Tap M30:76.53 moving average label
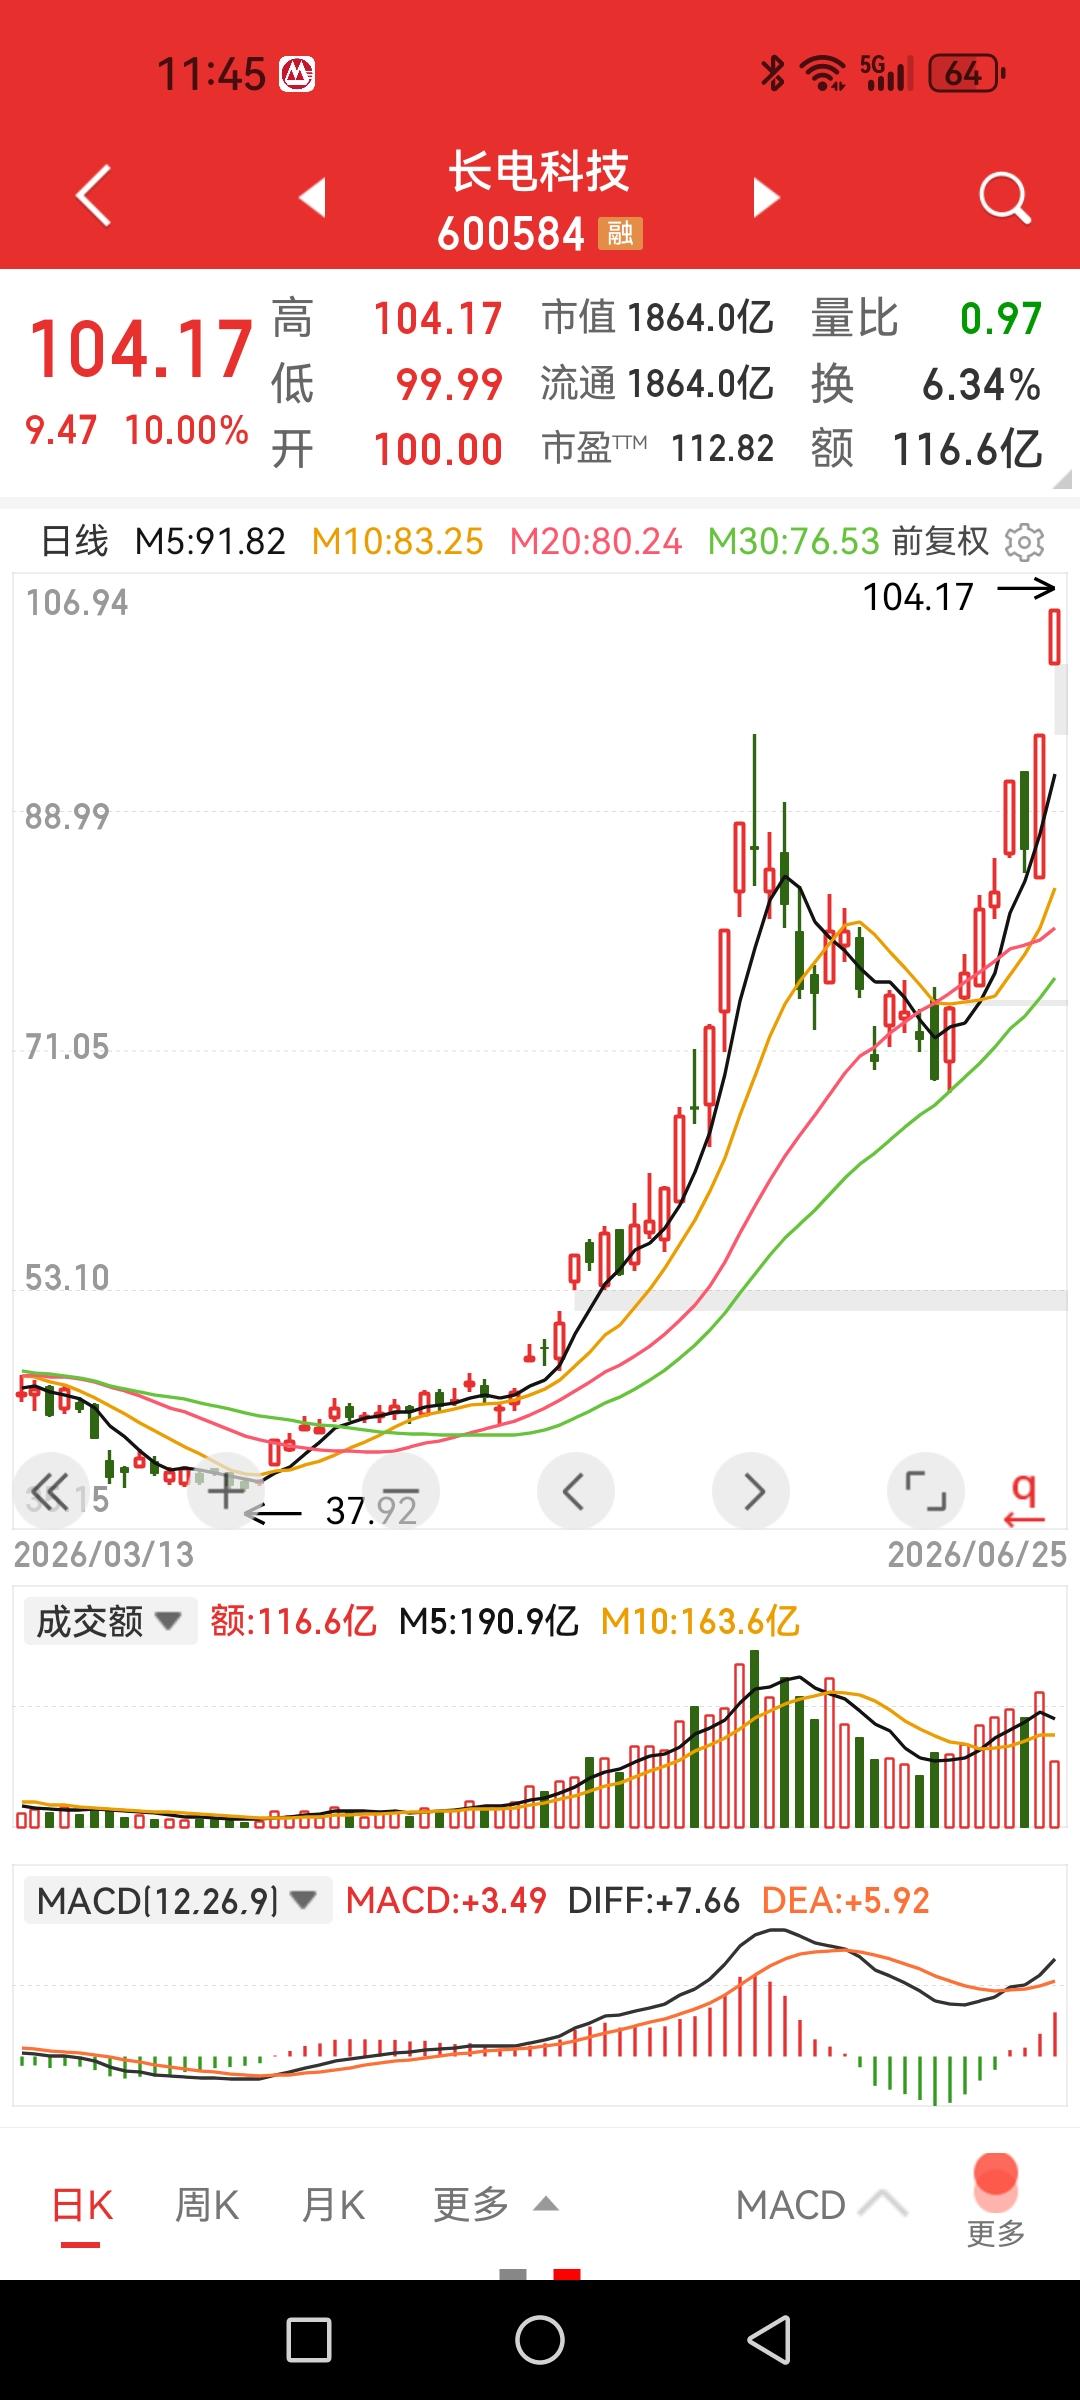The image size is (1080, 2400). (794, 541)
